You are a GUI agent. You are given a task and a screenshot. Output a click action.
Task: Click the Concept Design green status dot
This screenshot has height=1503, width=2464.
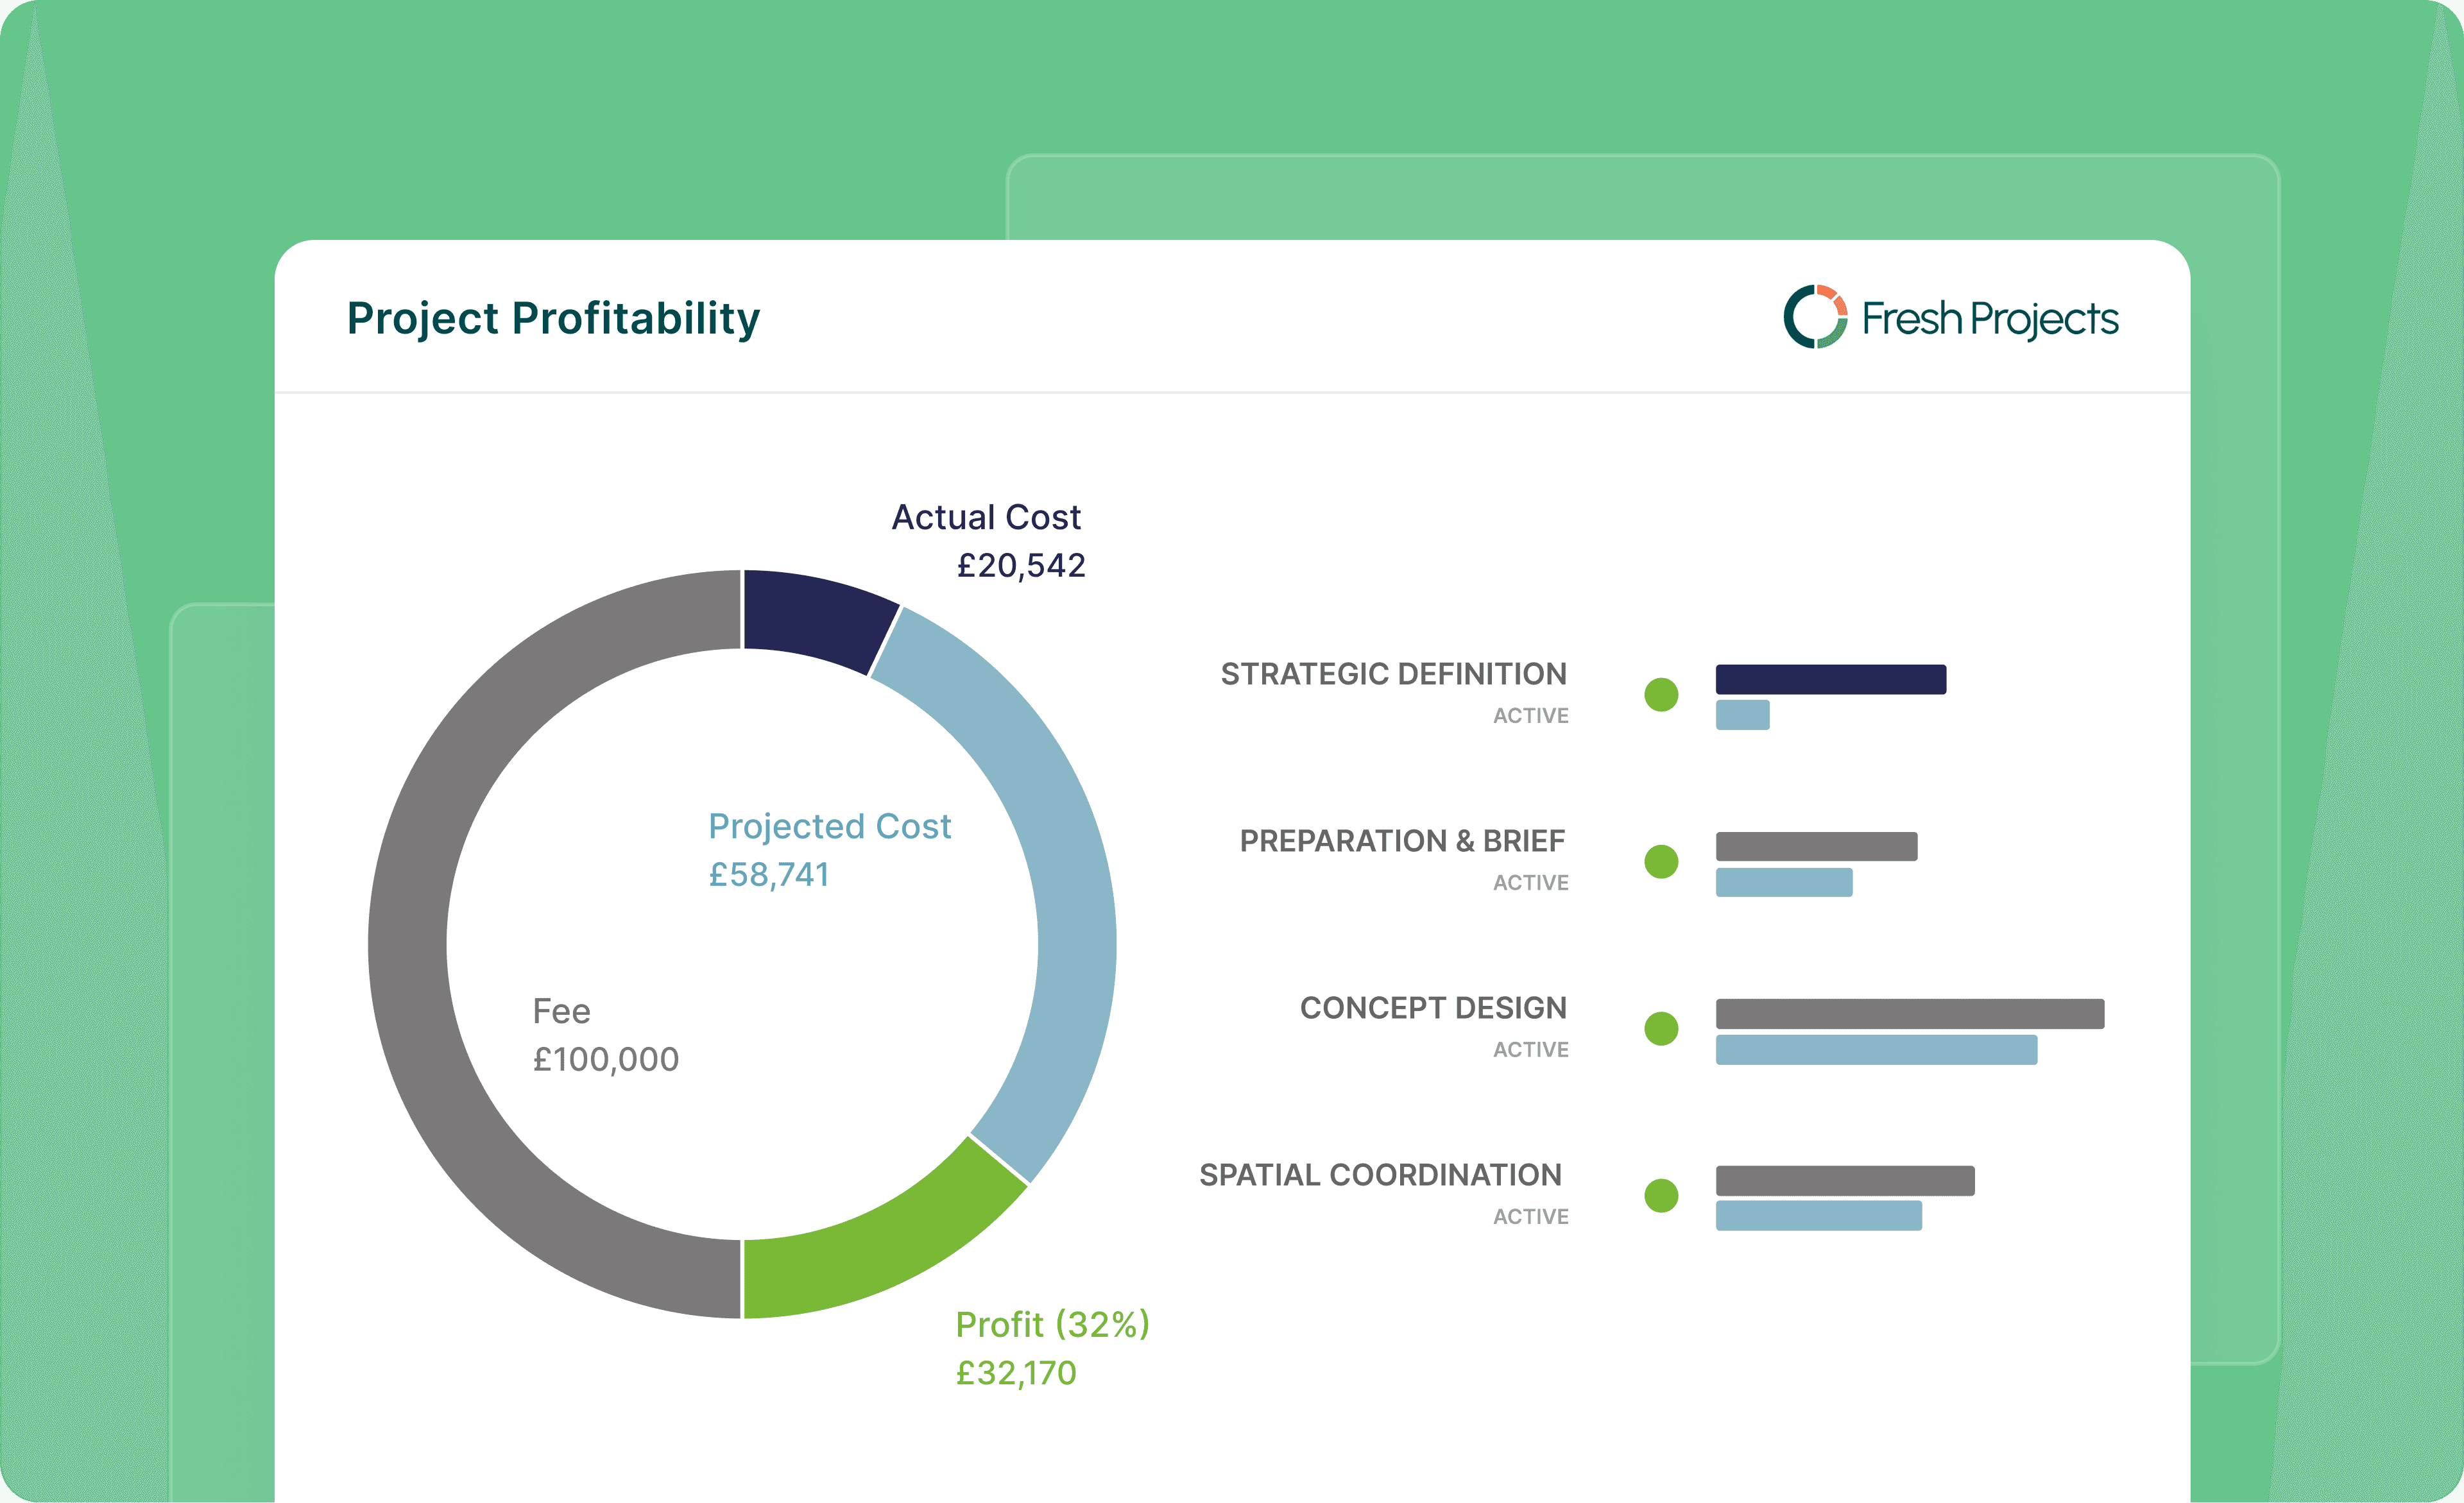(x=1661, y=1028)
